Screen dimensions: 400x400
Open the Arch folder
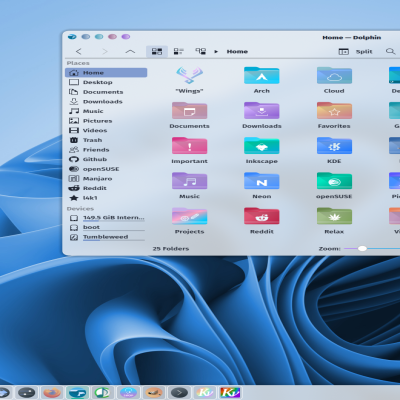point(262,80)
